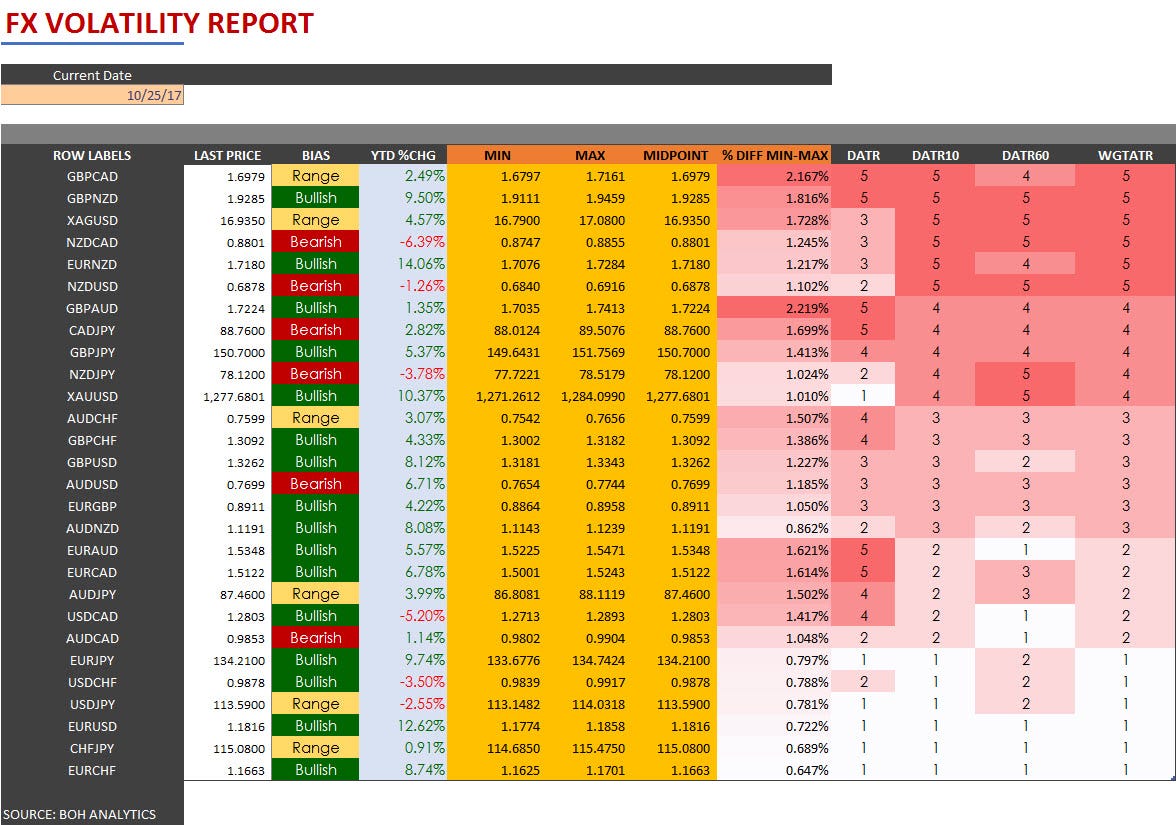Select the FX VOLATILITY REPORT title
The height and width of the screenshot is (825, 1176).
pyautogui.click(x=159, y=23)
